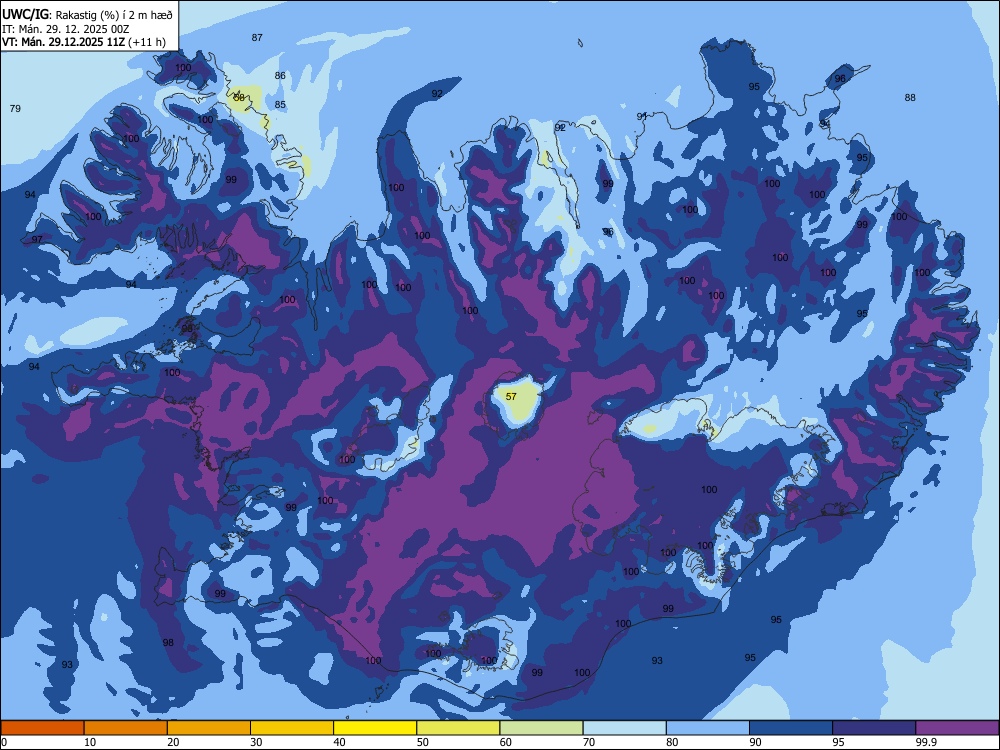Pick the 20–30 amber legend swatch
Screen dimensions: 1000x750
[209, 728]
